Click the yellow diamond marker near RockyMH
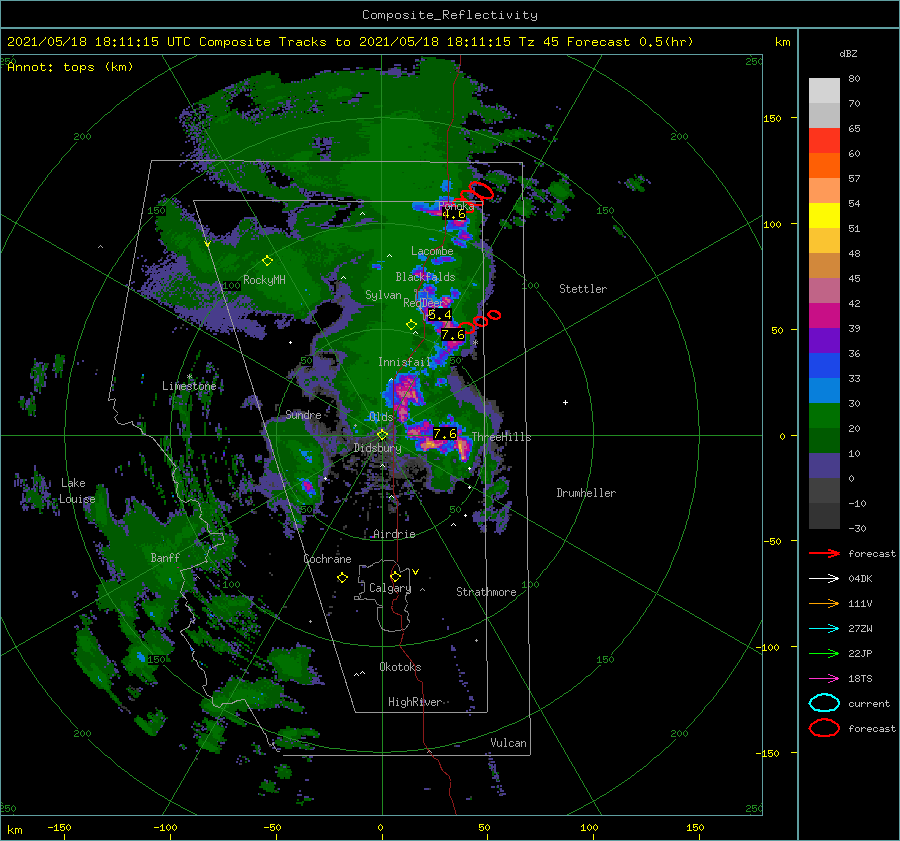Viewport: 900px width, 841px height. coord(267,261)
